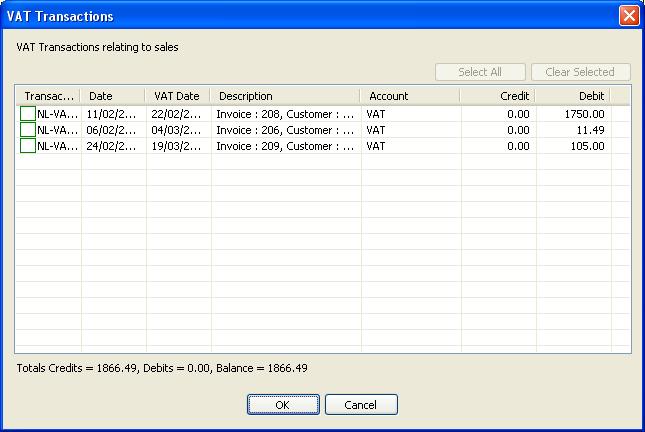Select VAT date cell 19/03/2...

click(x=179, y=146)
